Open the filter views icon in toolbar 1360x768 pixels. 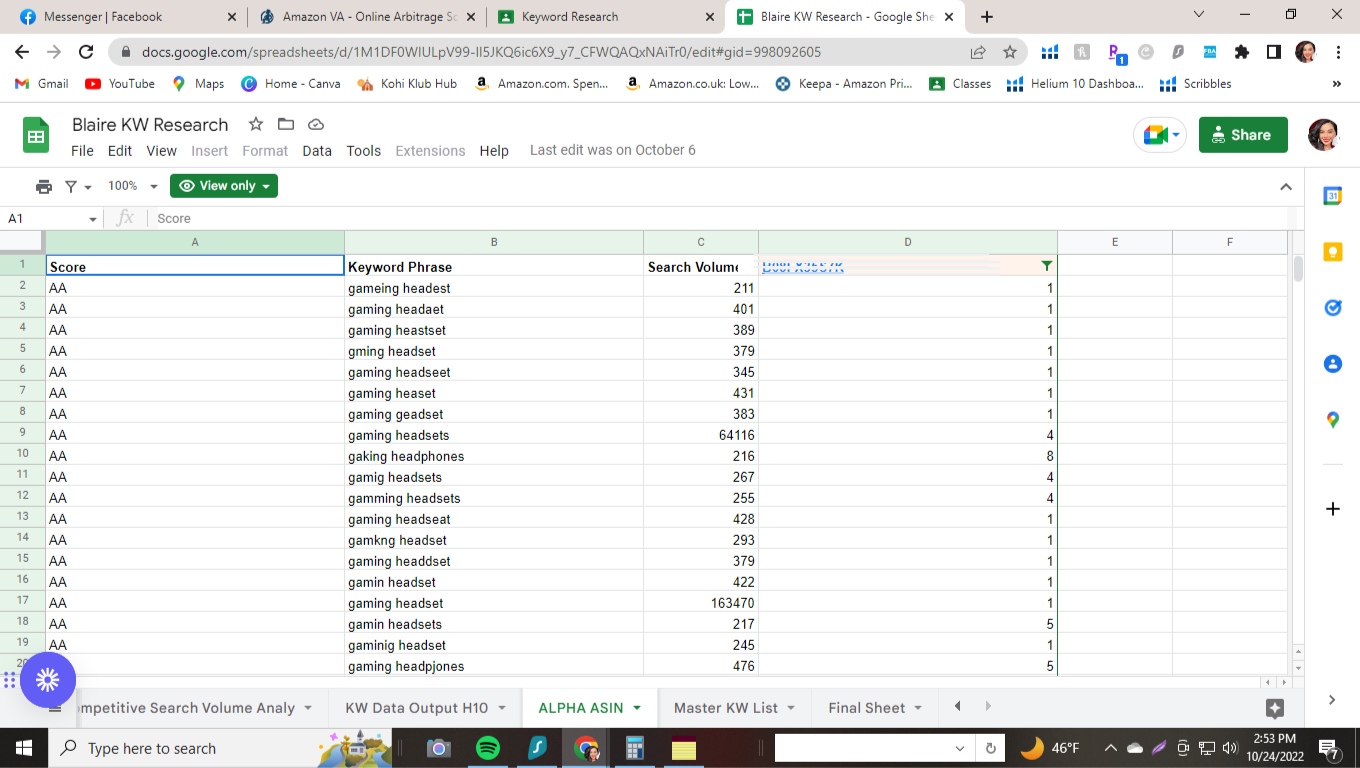(x=77, y=186)
